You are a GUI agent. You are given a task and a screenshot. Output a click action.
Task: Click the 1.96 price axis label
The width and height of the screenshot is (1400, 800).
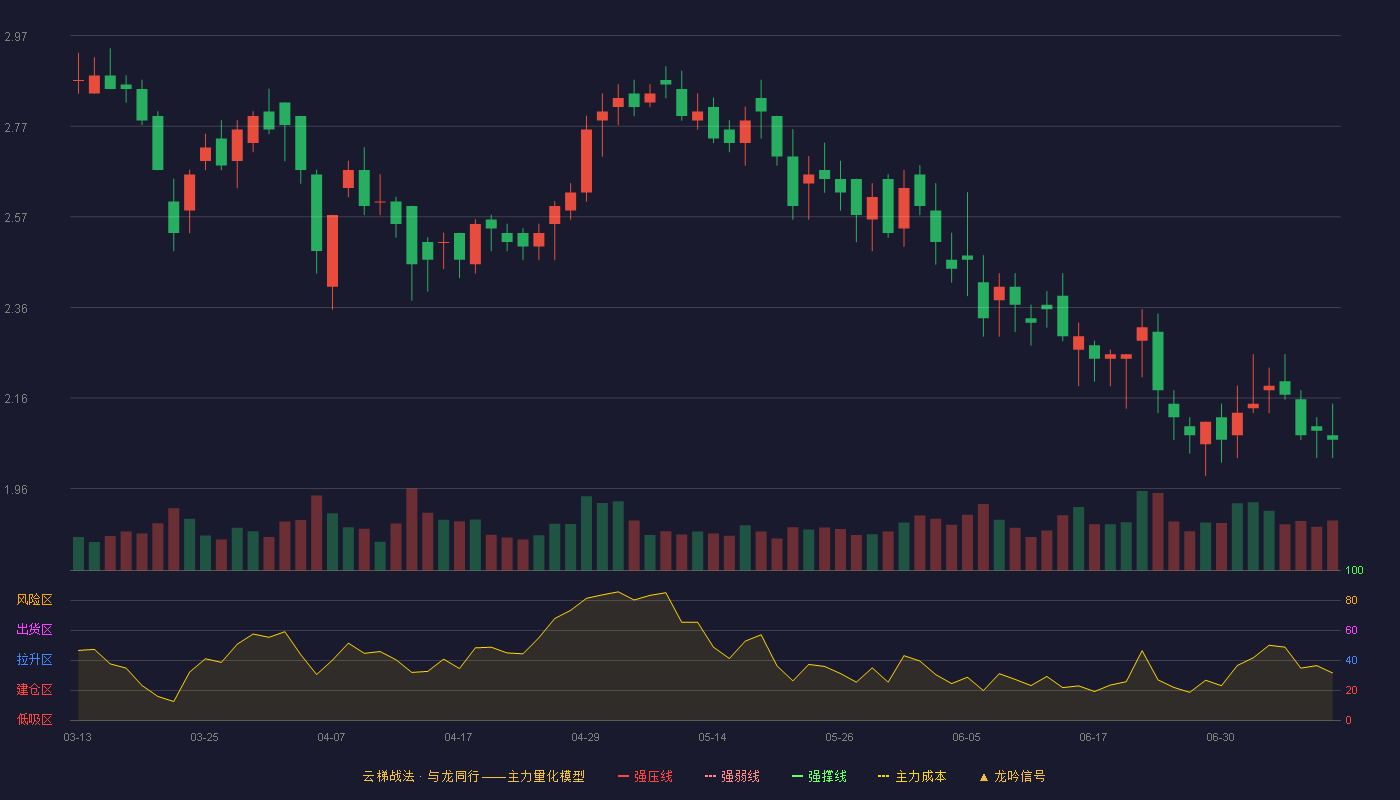[x=16, y=490]
